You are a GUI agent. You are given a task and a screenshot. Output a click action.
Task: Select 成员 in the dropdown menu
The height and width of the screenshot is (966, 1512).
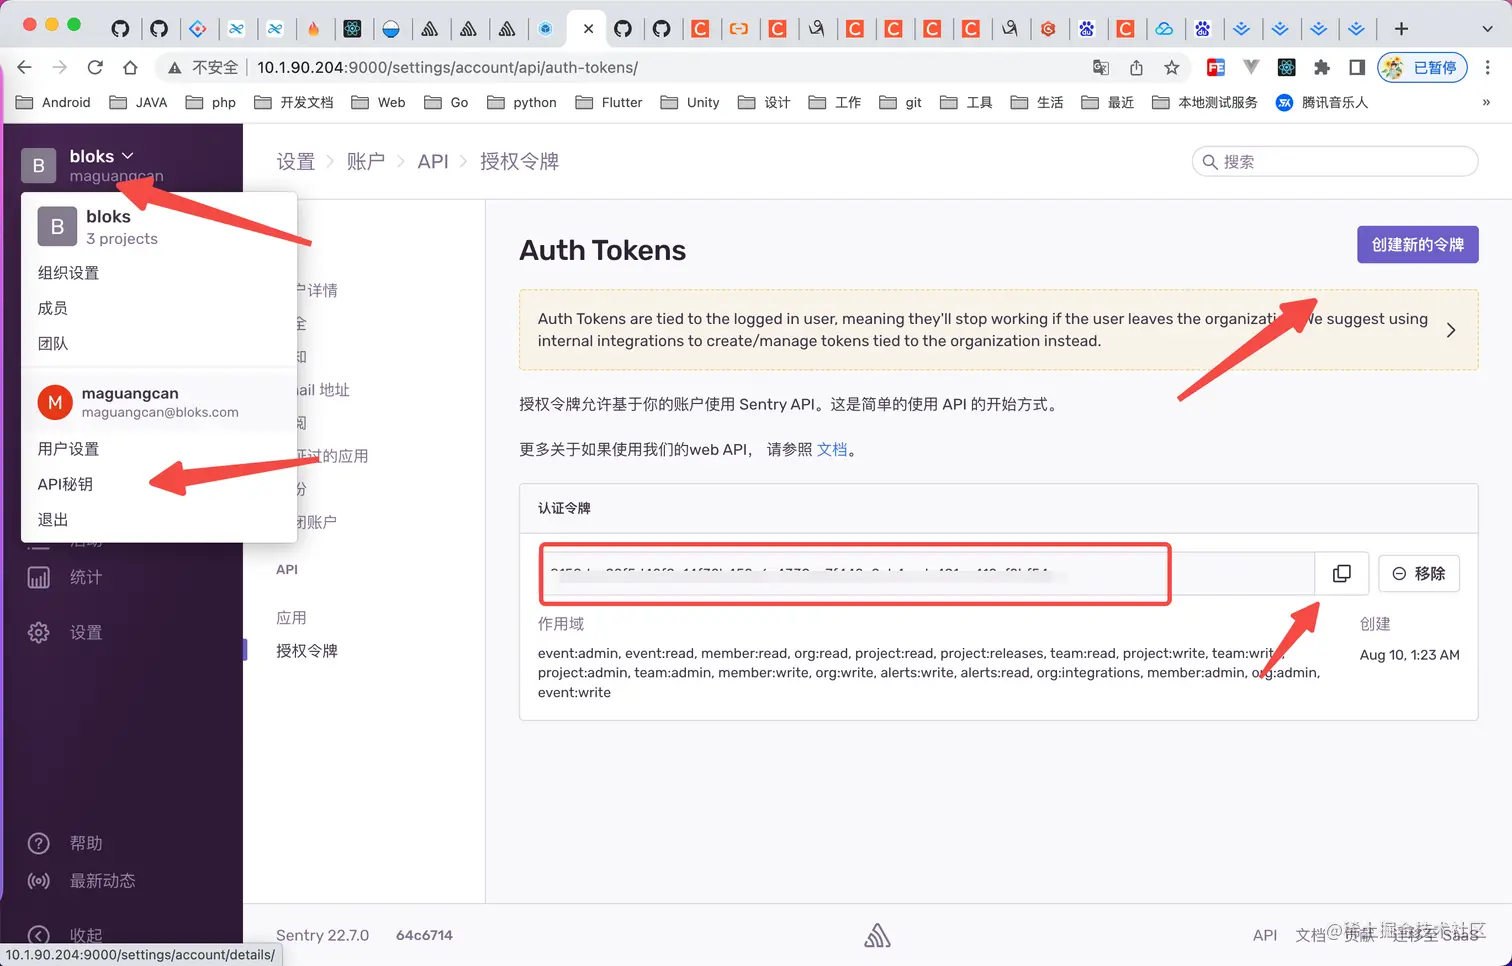pyautogui.click(x=53, y=308)
